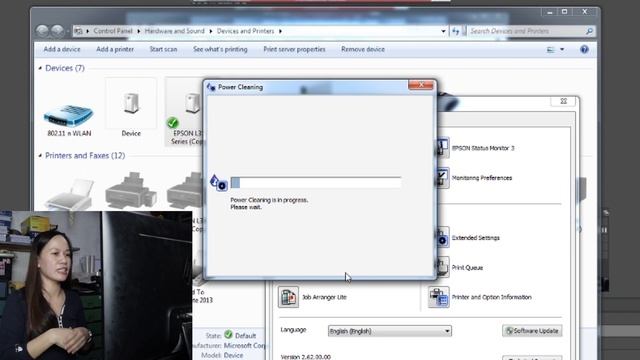Expand arrow after Hardware and Sound breadcrumb
Image resolution: width=640 pixels, height=360 pixels.
(211, 31)
